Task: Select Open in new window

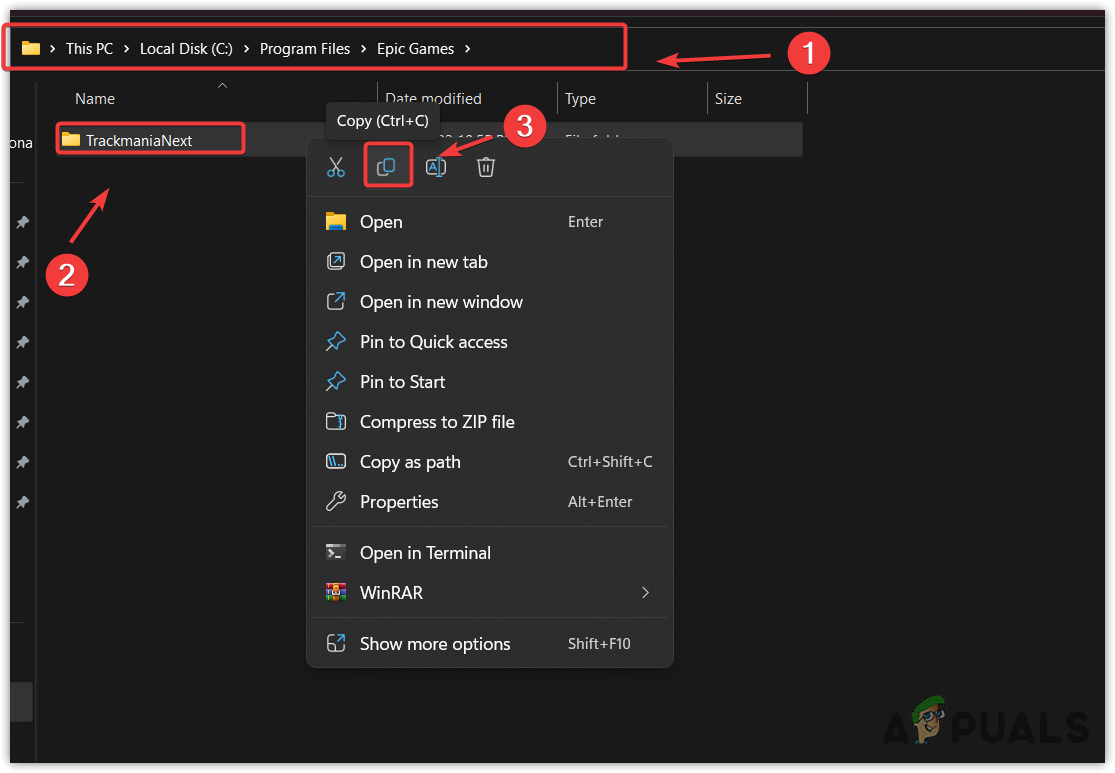Action: tap(490, 302)
